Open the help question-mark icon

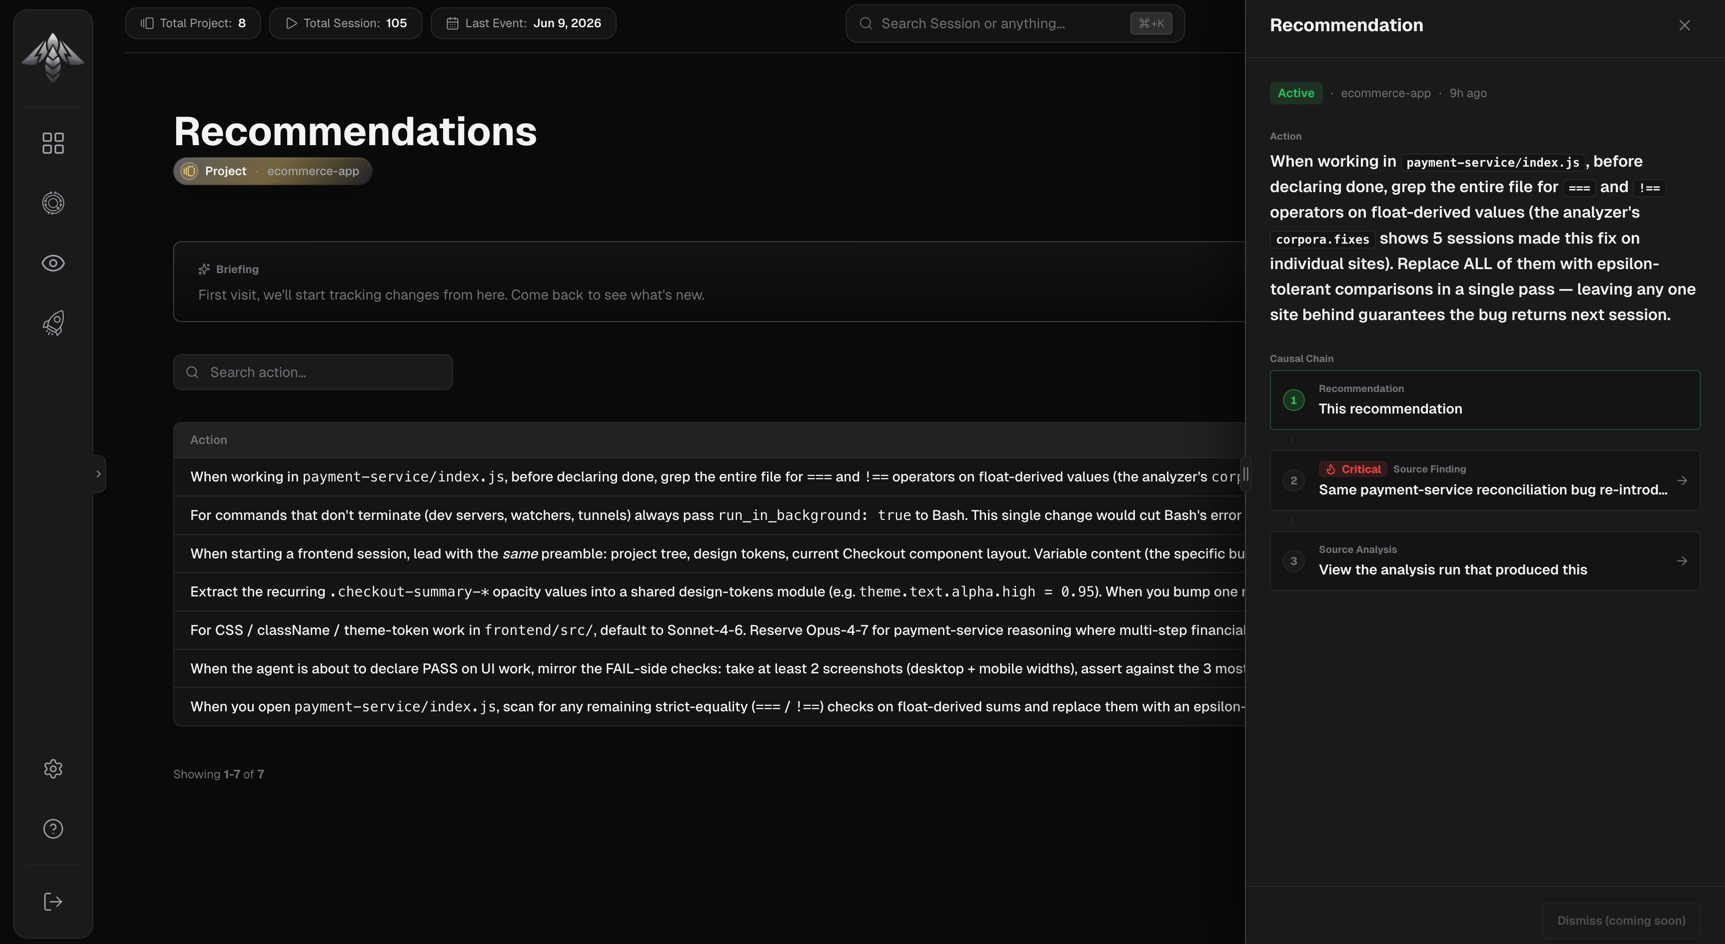pos(53,828)
